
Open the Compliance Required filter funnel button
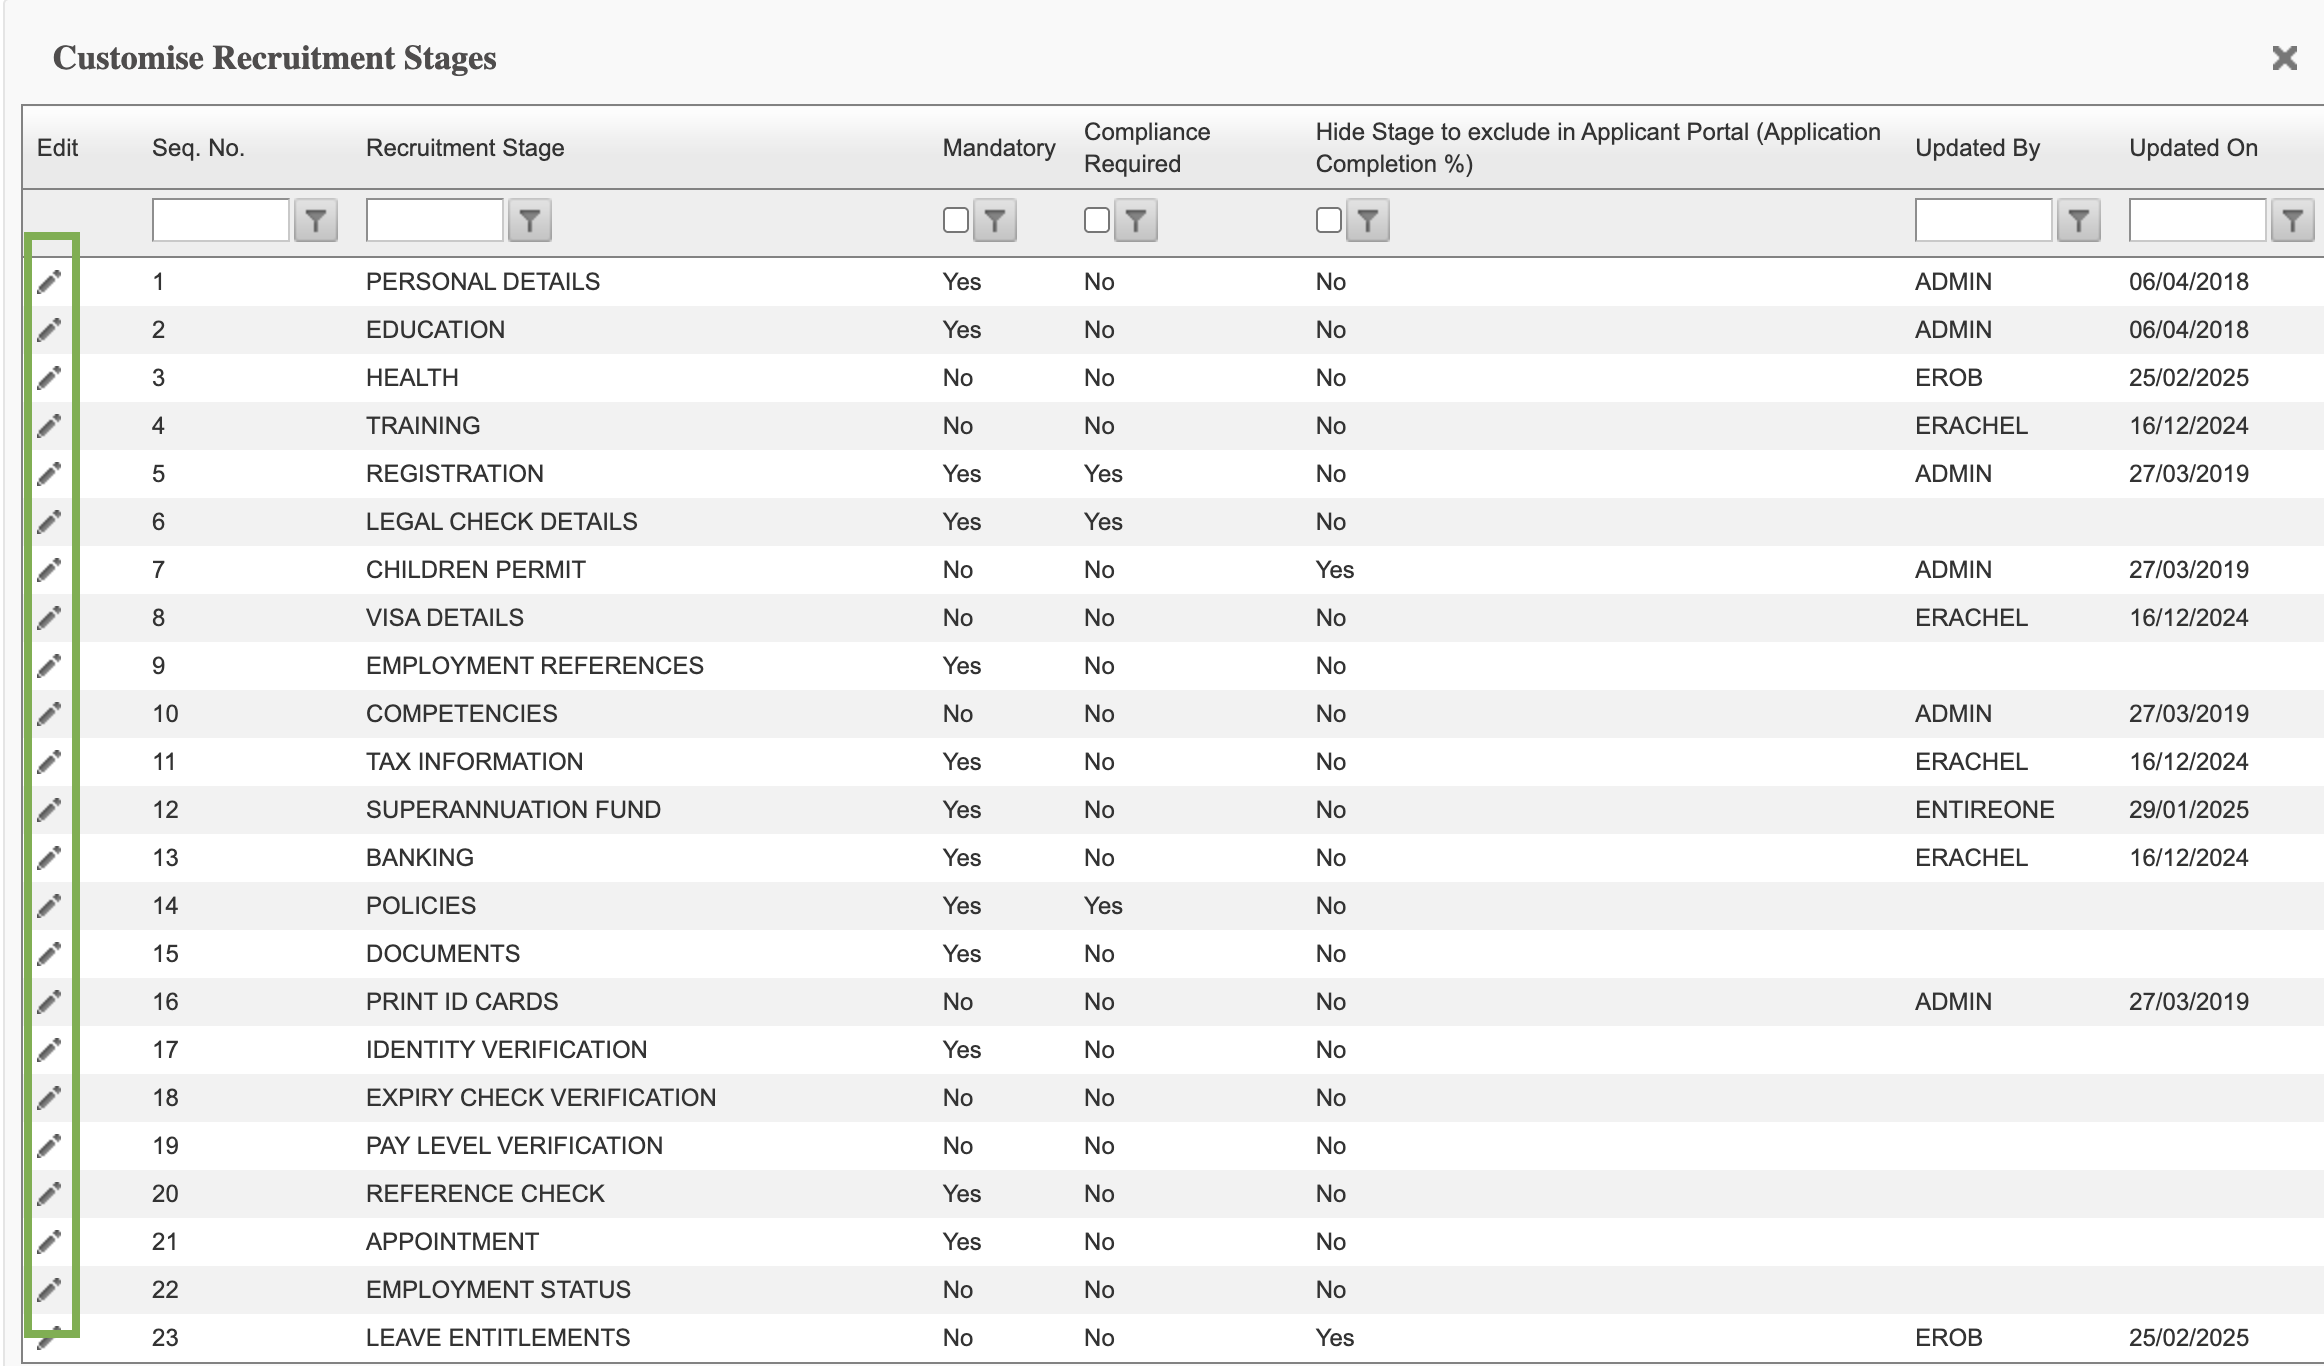(x=1136, y=220)
